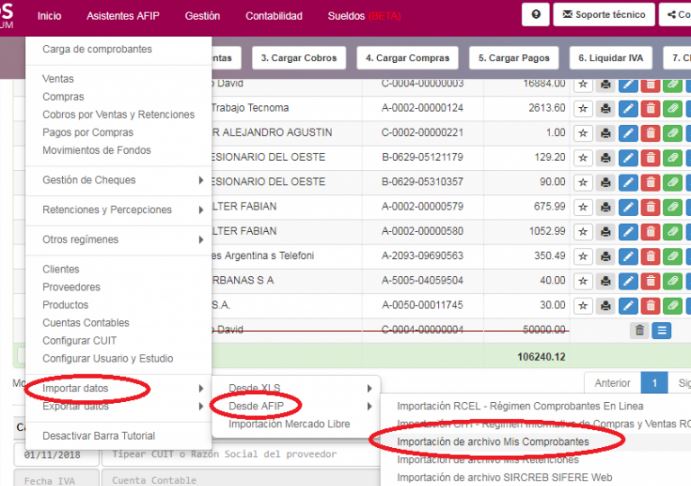
Task: Expand Retenciones y Percepciones submenu
Action: [121, 210]
